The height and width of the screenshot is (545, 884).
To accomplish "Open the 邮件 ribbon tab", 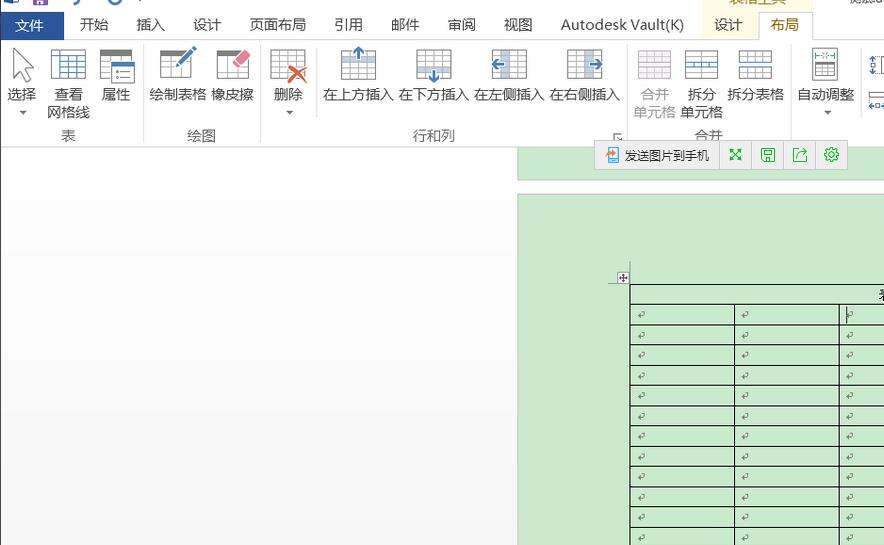I will coord(405,25).
